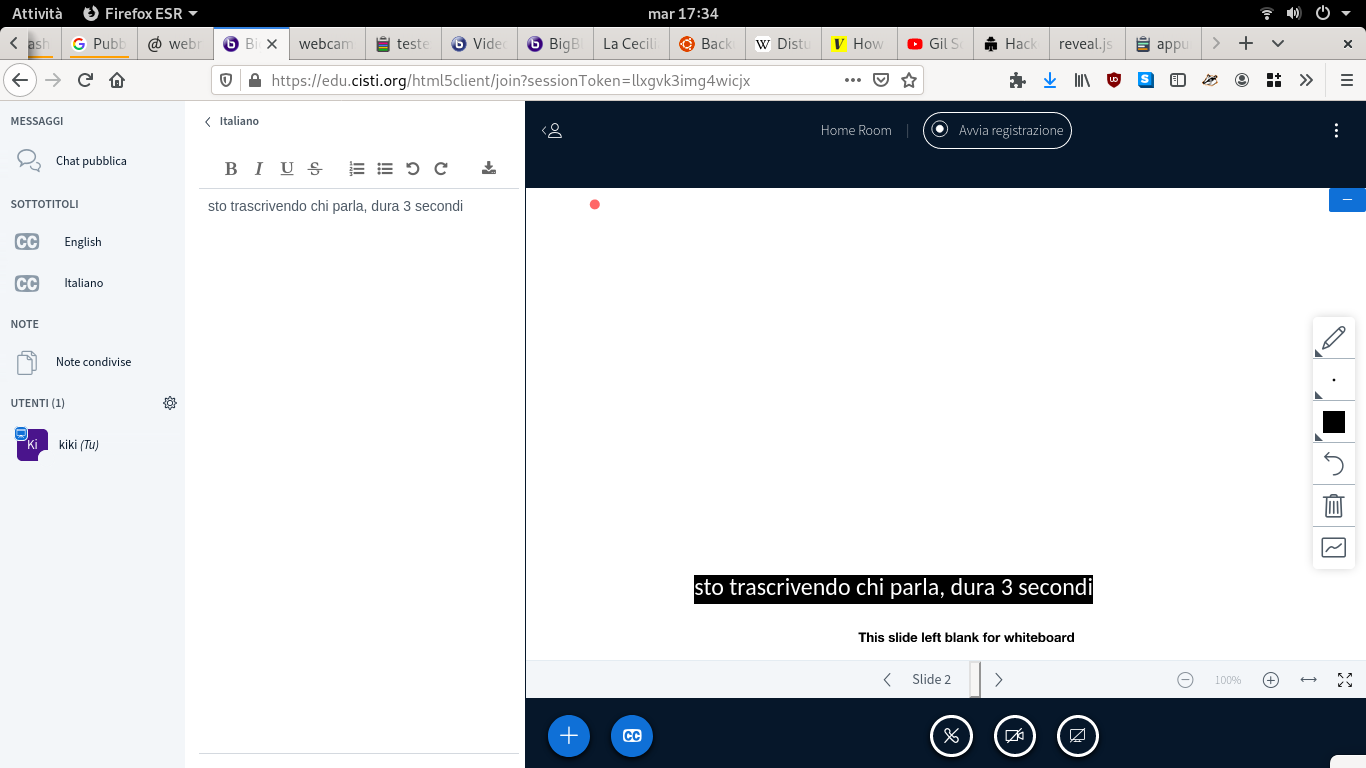
Task: Open Note condivise
Action: coord(92,362)
